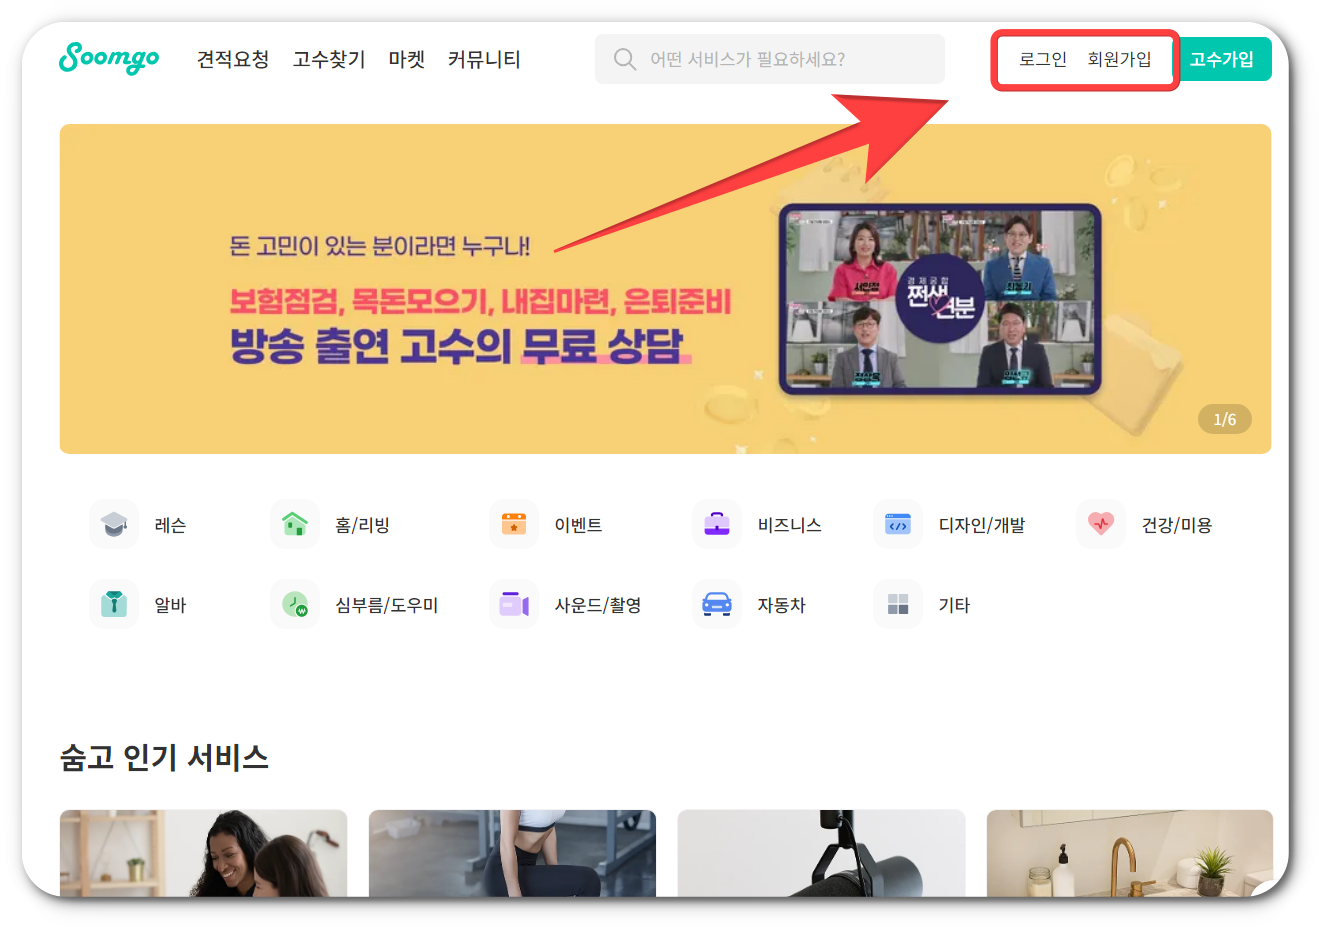The height and width of the screenshot is (927, 1319).
Task: Click the search magnifier icon
Action: [x=624, y=59]
